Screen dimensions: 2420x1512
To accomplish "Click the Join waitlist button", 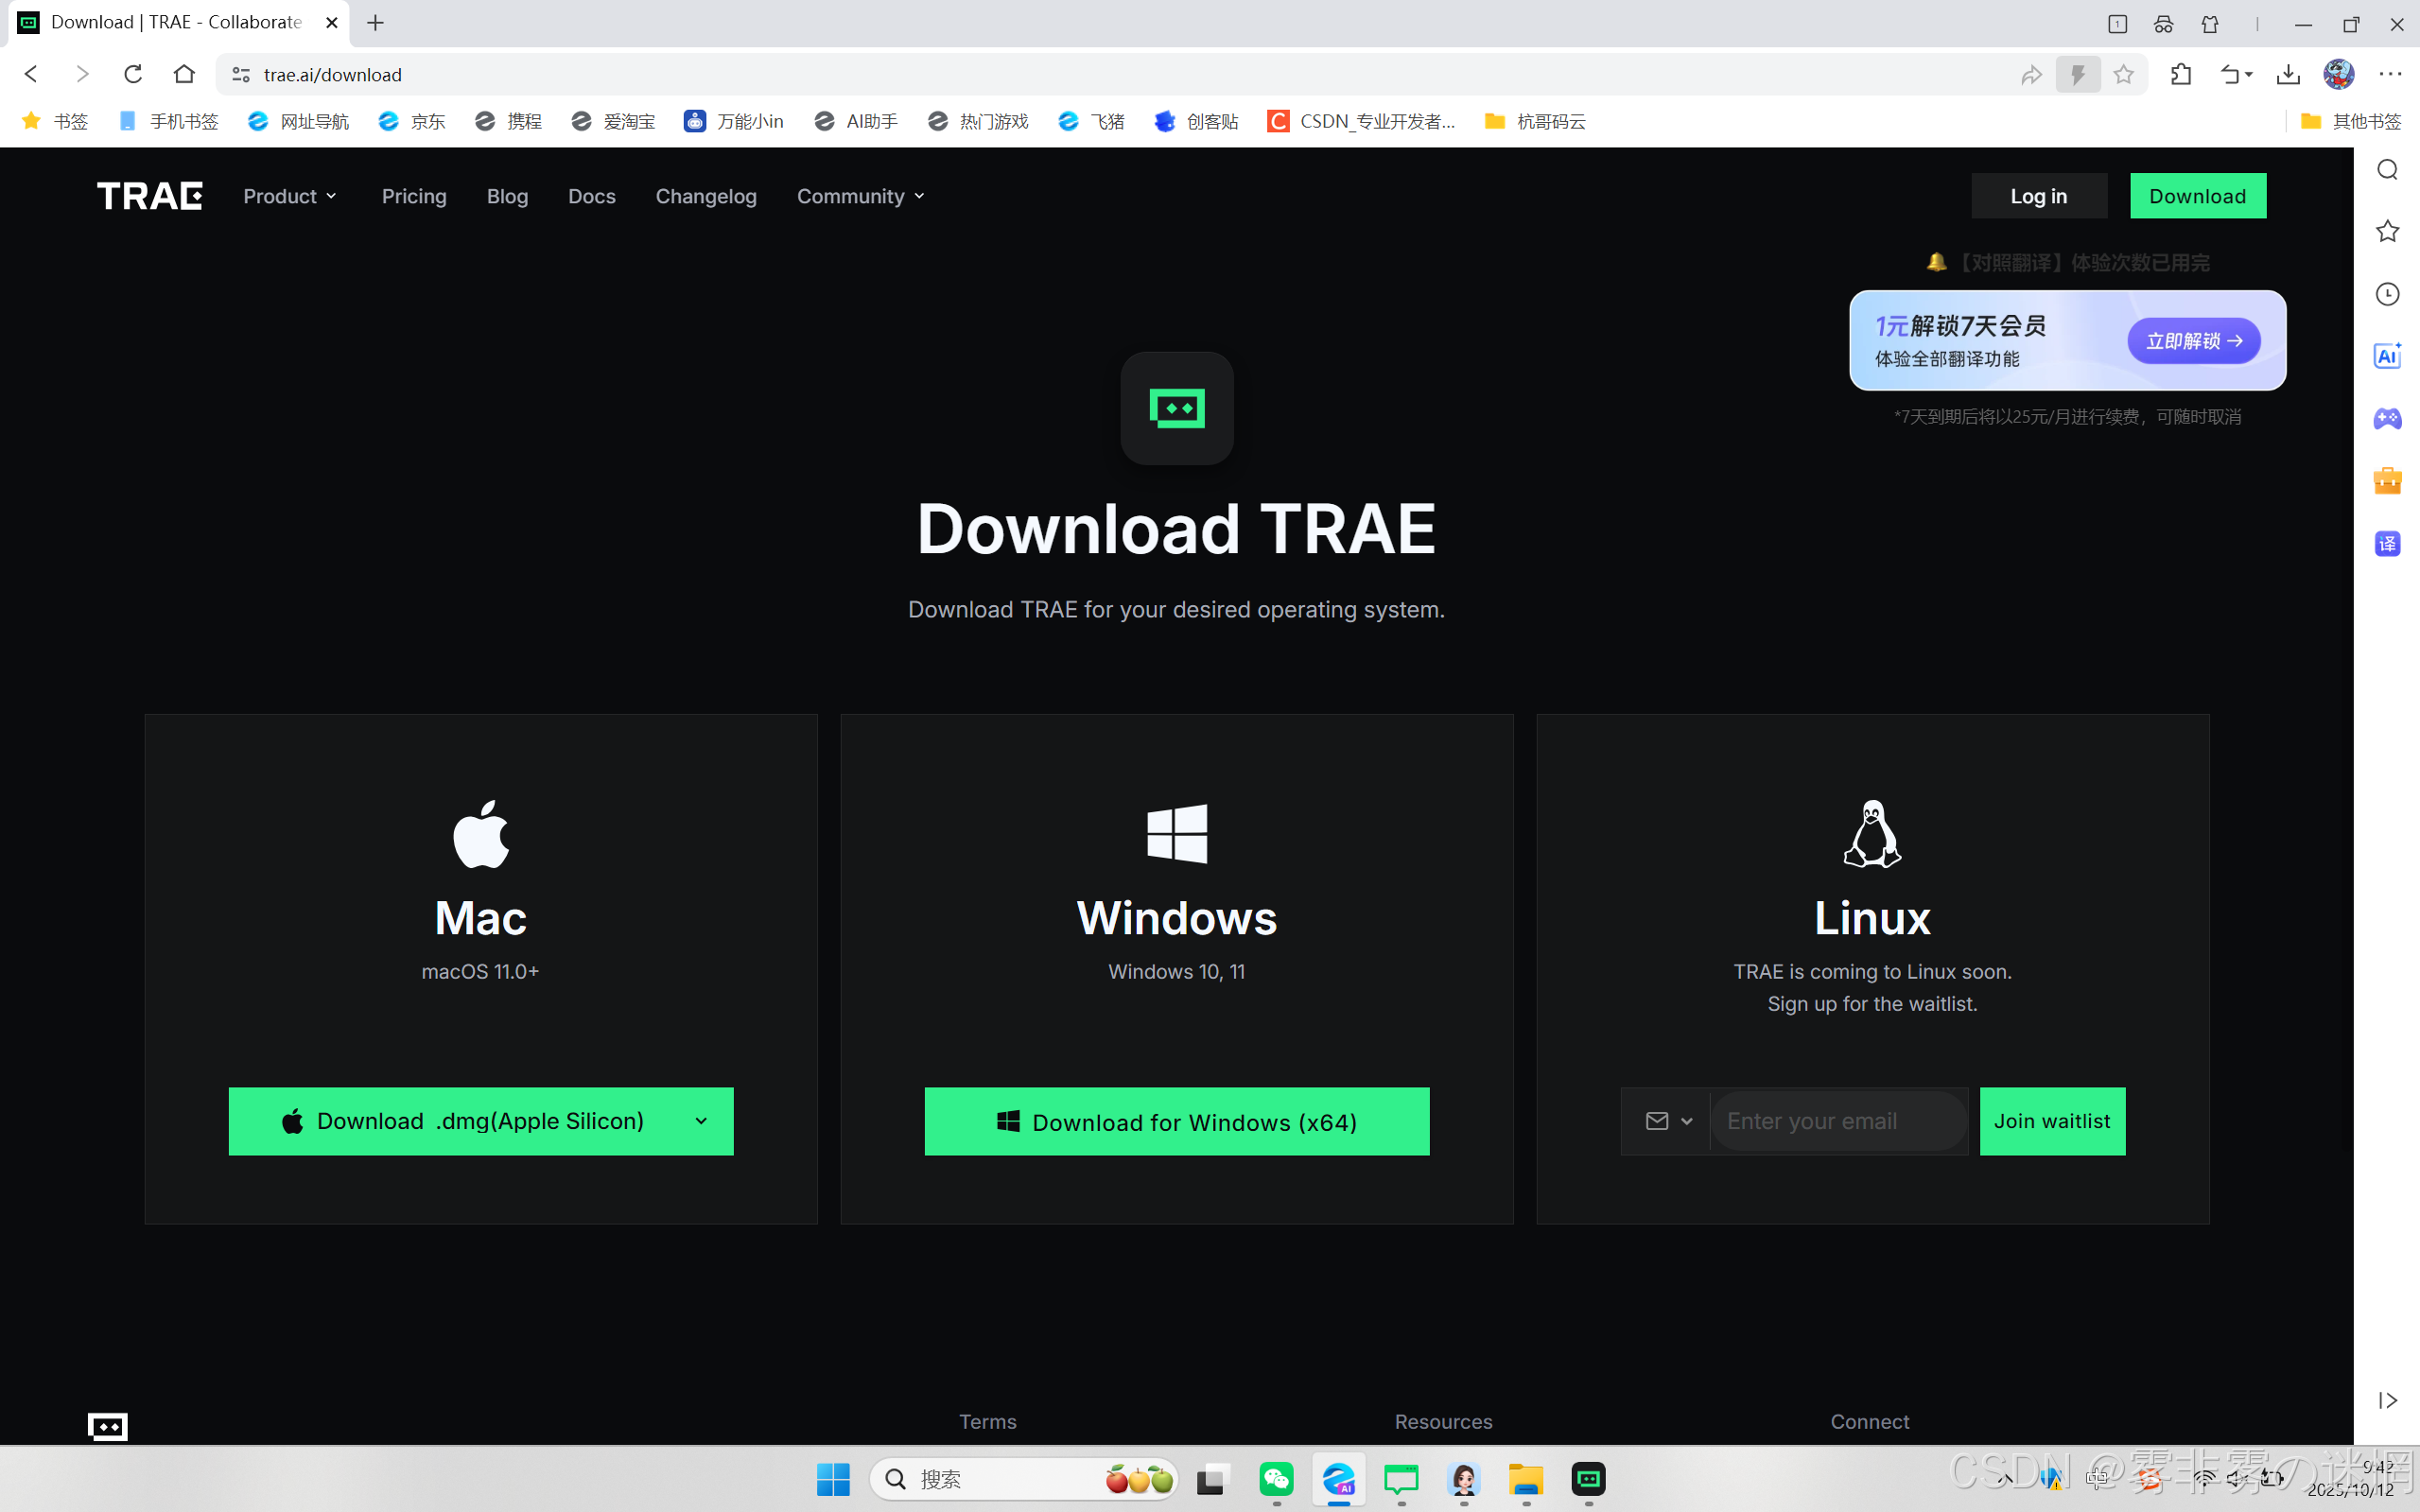I will pos(2052,1121).
